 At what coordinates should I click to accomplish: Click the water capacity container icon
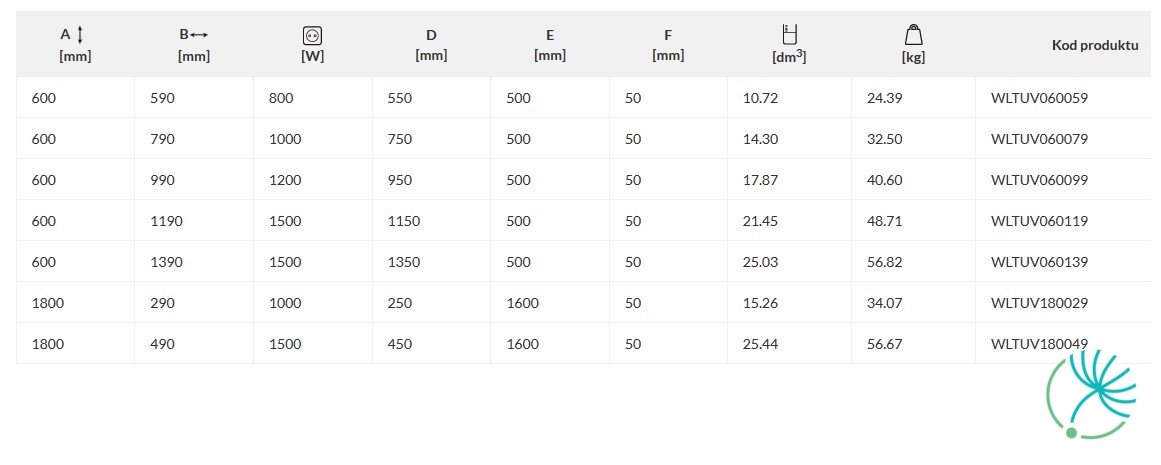pyautogui.click(x=789, y=35)
